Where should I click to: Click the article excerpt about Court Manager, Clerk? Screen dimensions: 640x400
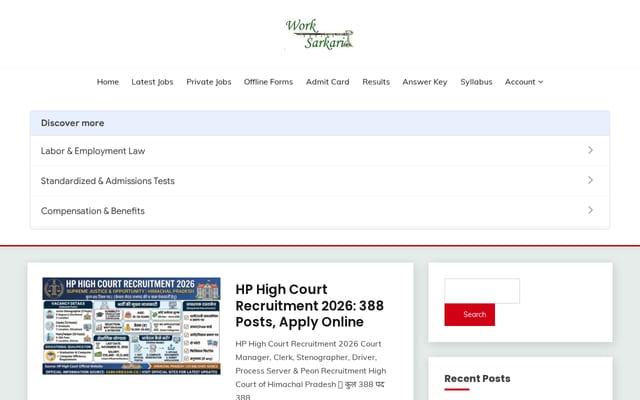click(x=311, y=370)
